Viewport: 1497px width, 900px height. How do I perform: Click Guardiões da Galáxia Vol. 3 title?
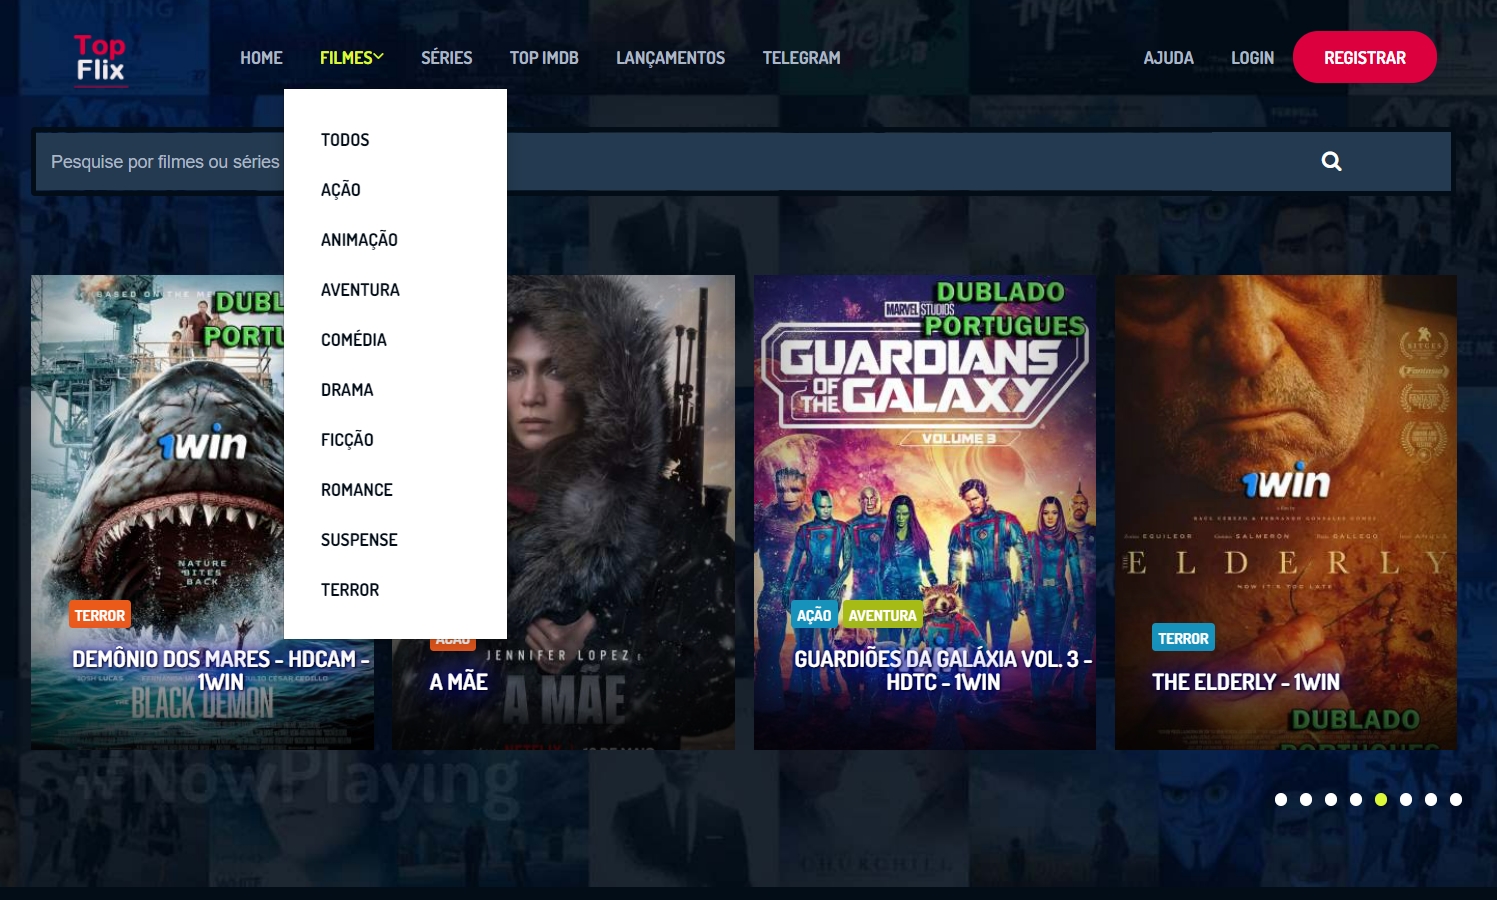coord(943,670)
